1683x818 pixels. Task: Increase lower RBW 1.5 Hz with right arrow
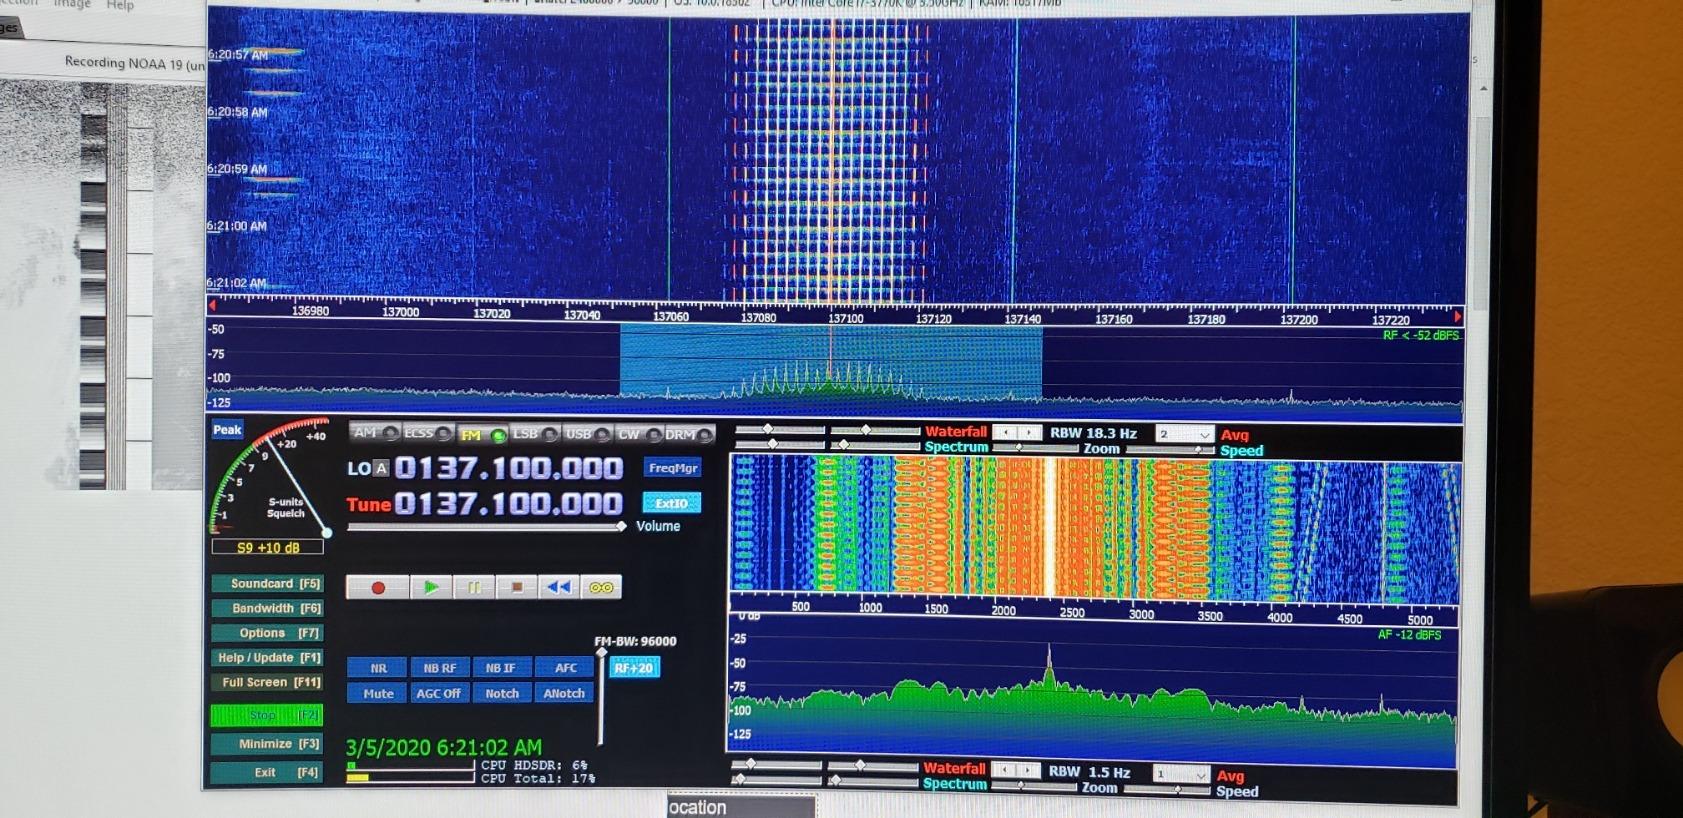click(1027, 771)
